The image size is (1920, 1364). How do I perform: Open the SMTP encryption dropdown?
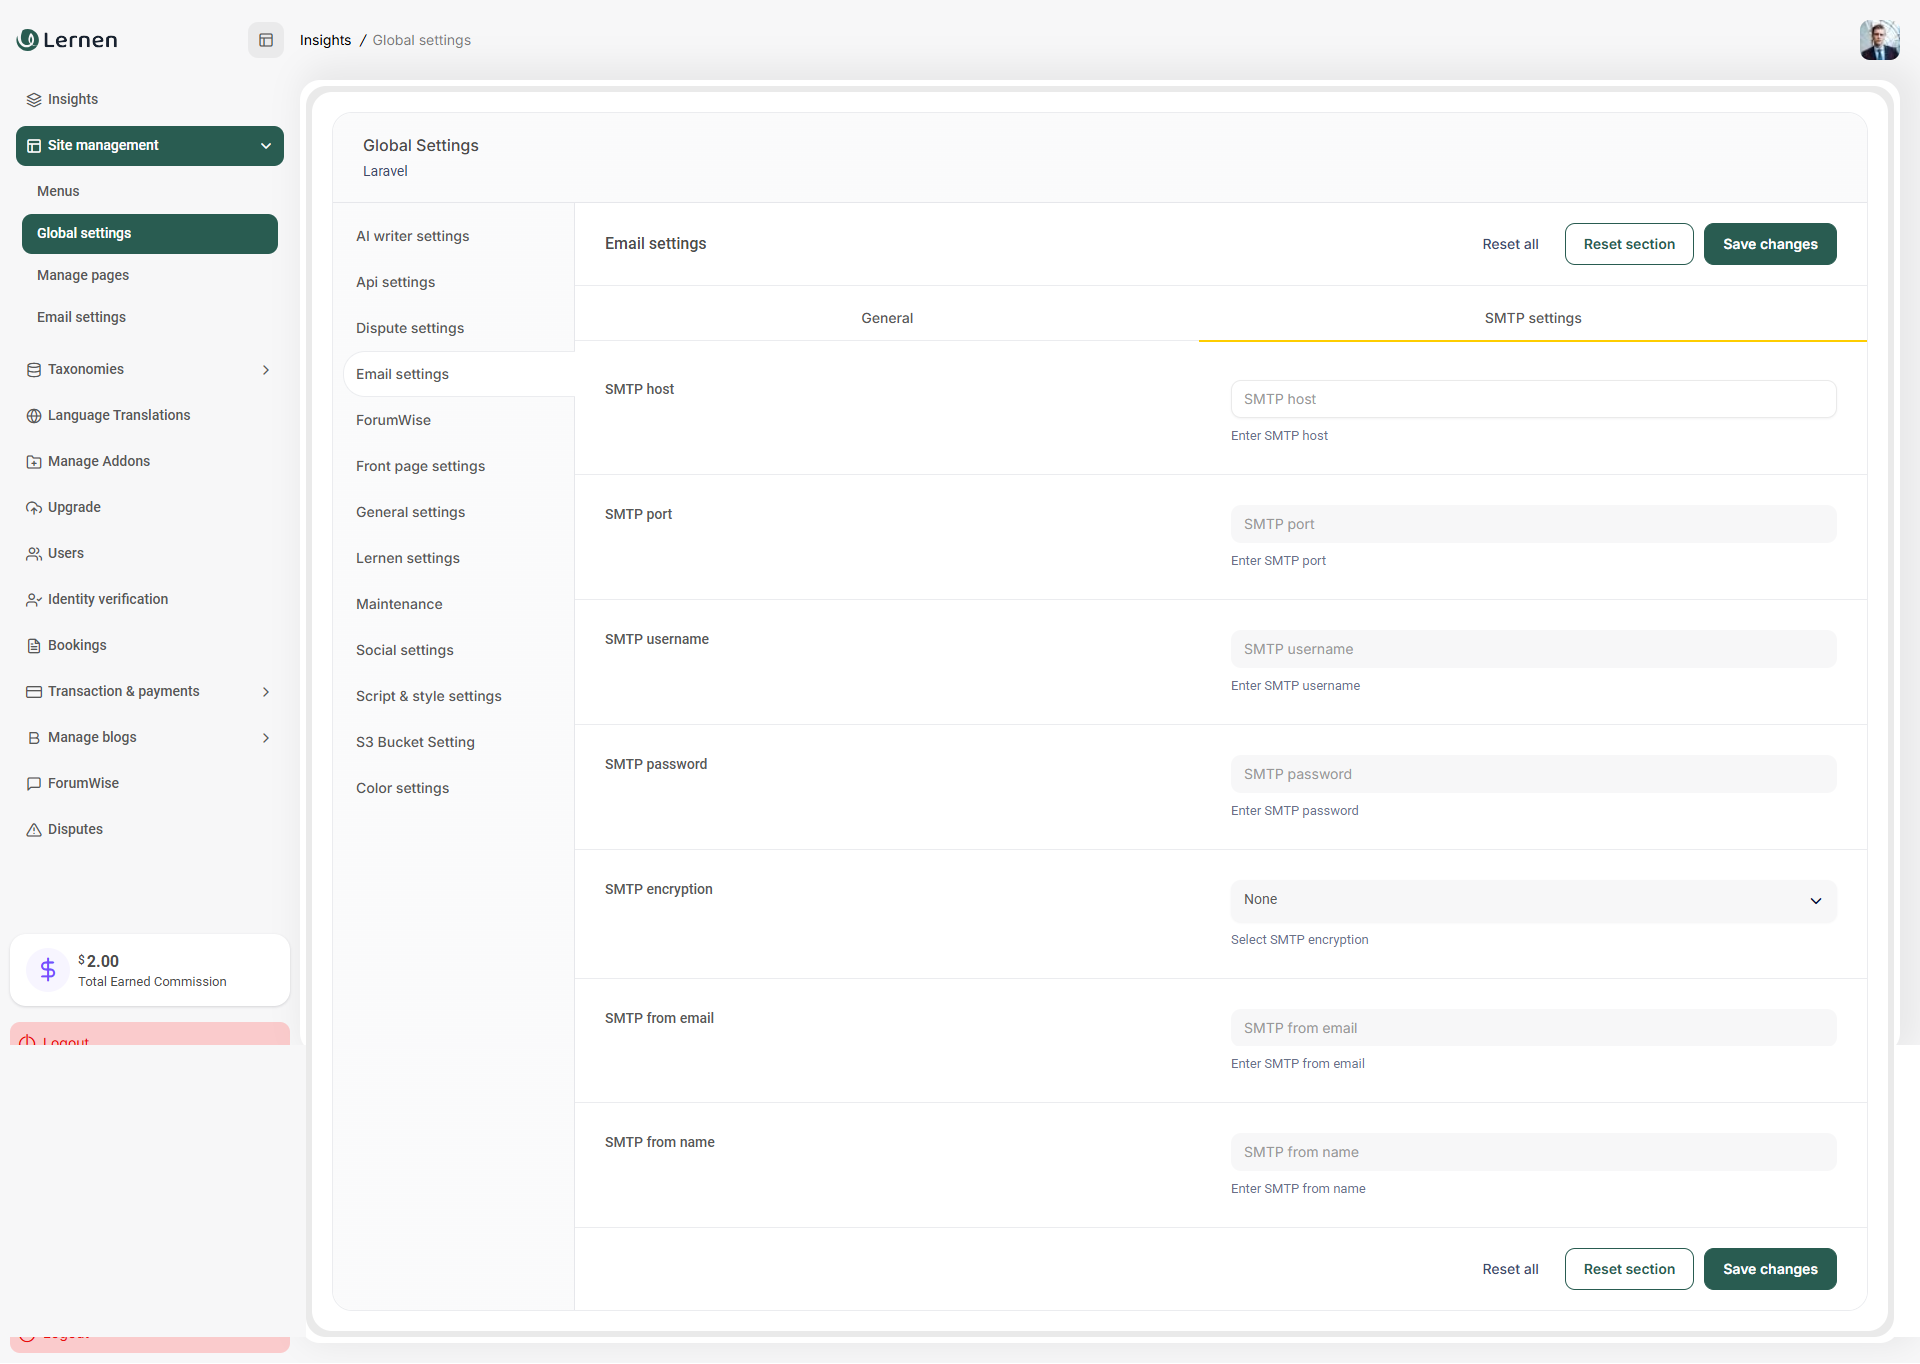(1533, 900)
